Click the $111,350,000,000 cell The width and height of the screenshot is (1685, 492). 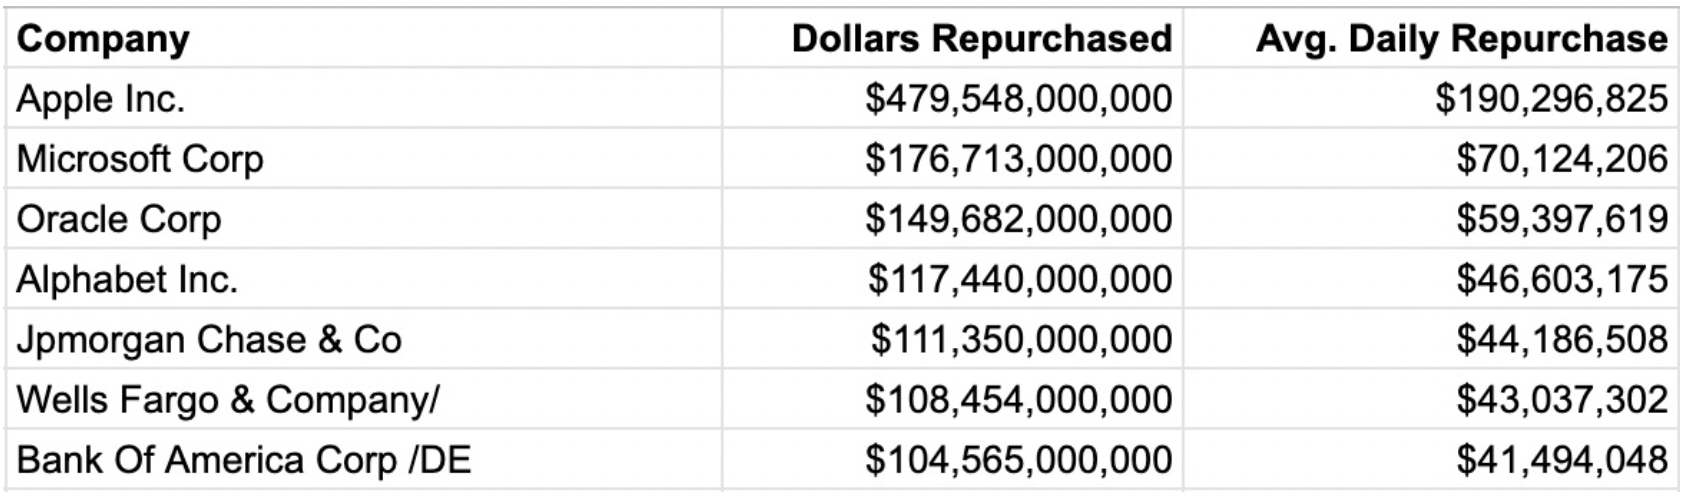click(1020, 339)
